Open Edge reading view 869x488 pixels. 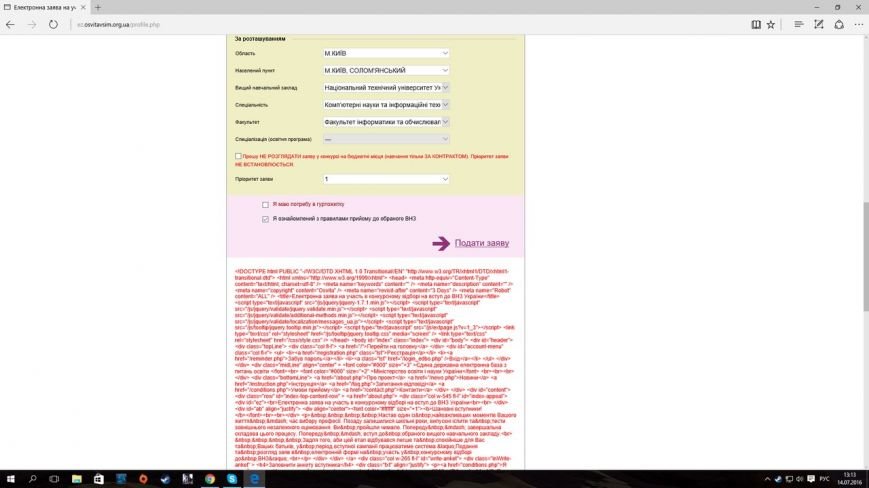point(756,24)
